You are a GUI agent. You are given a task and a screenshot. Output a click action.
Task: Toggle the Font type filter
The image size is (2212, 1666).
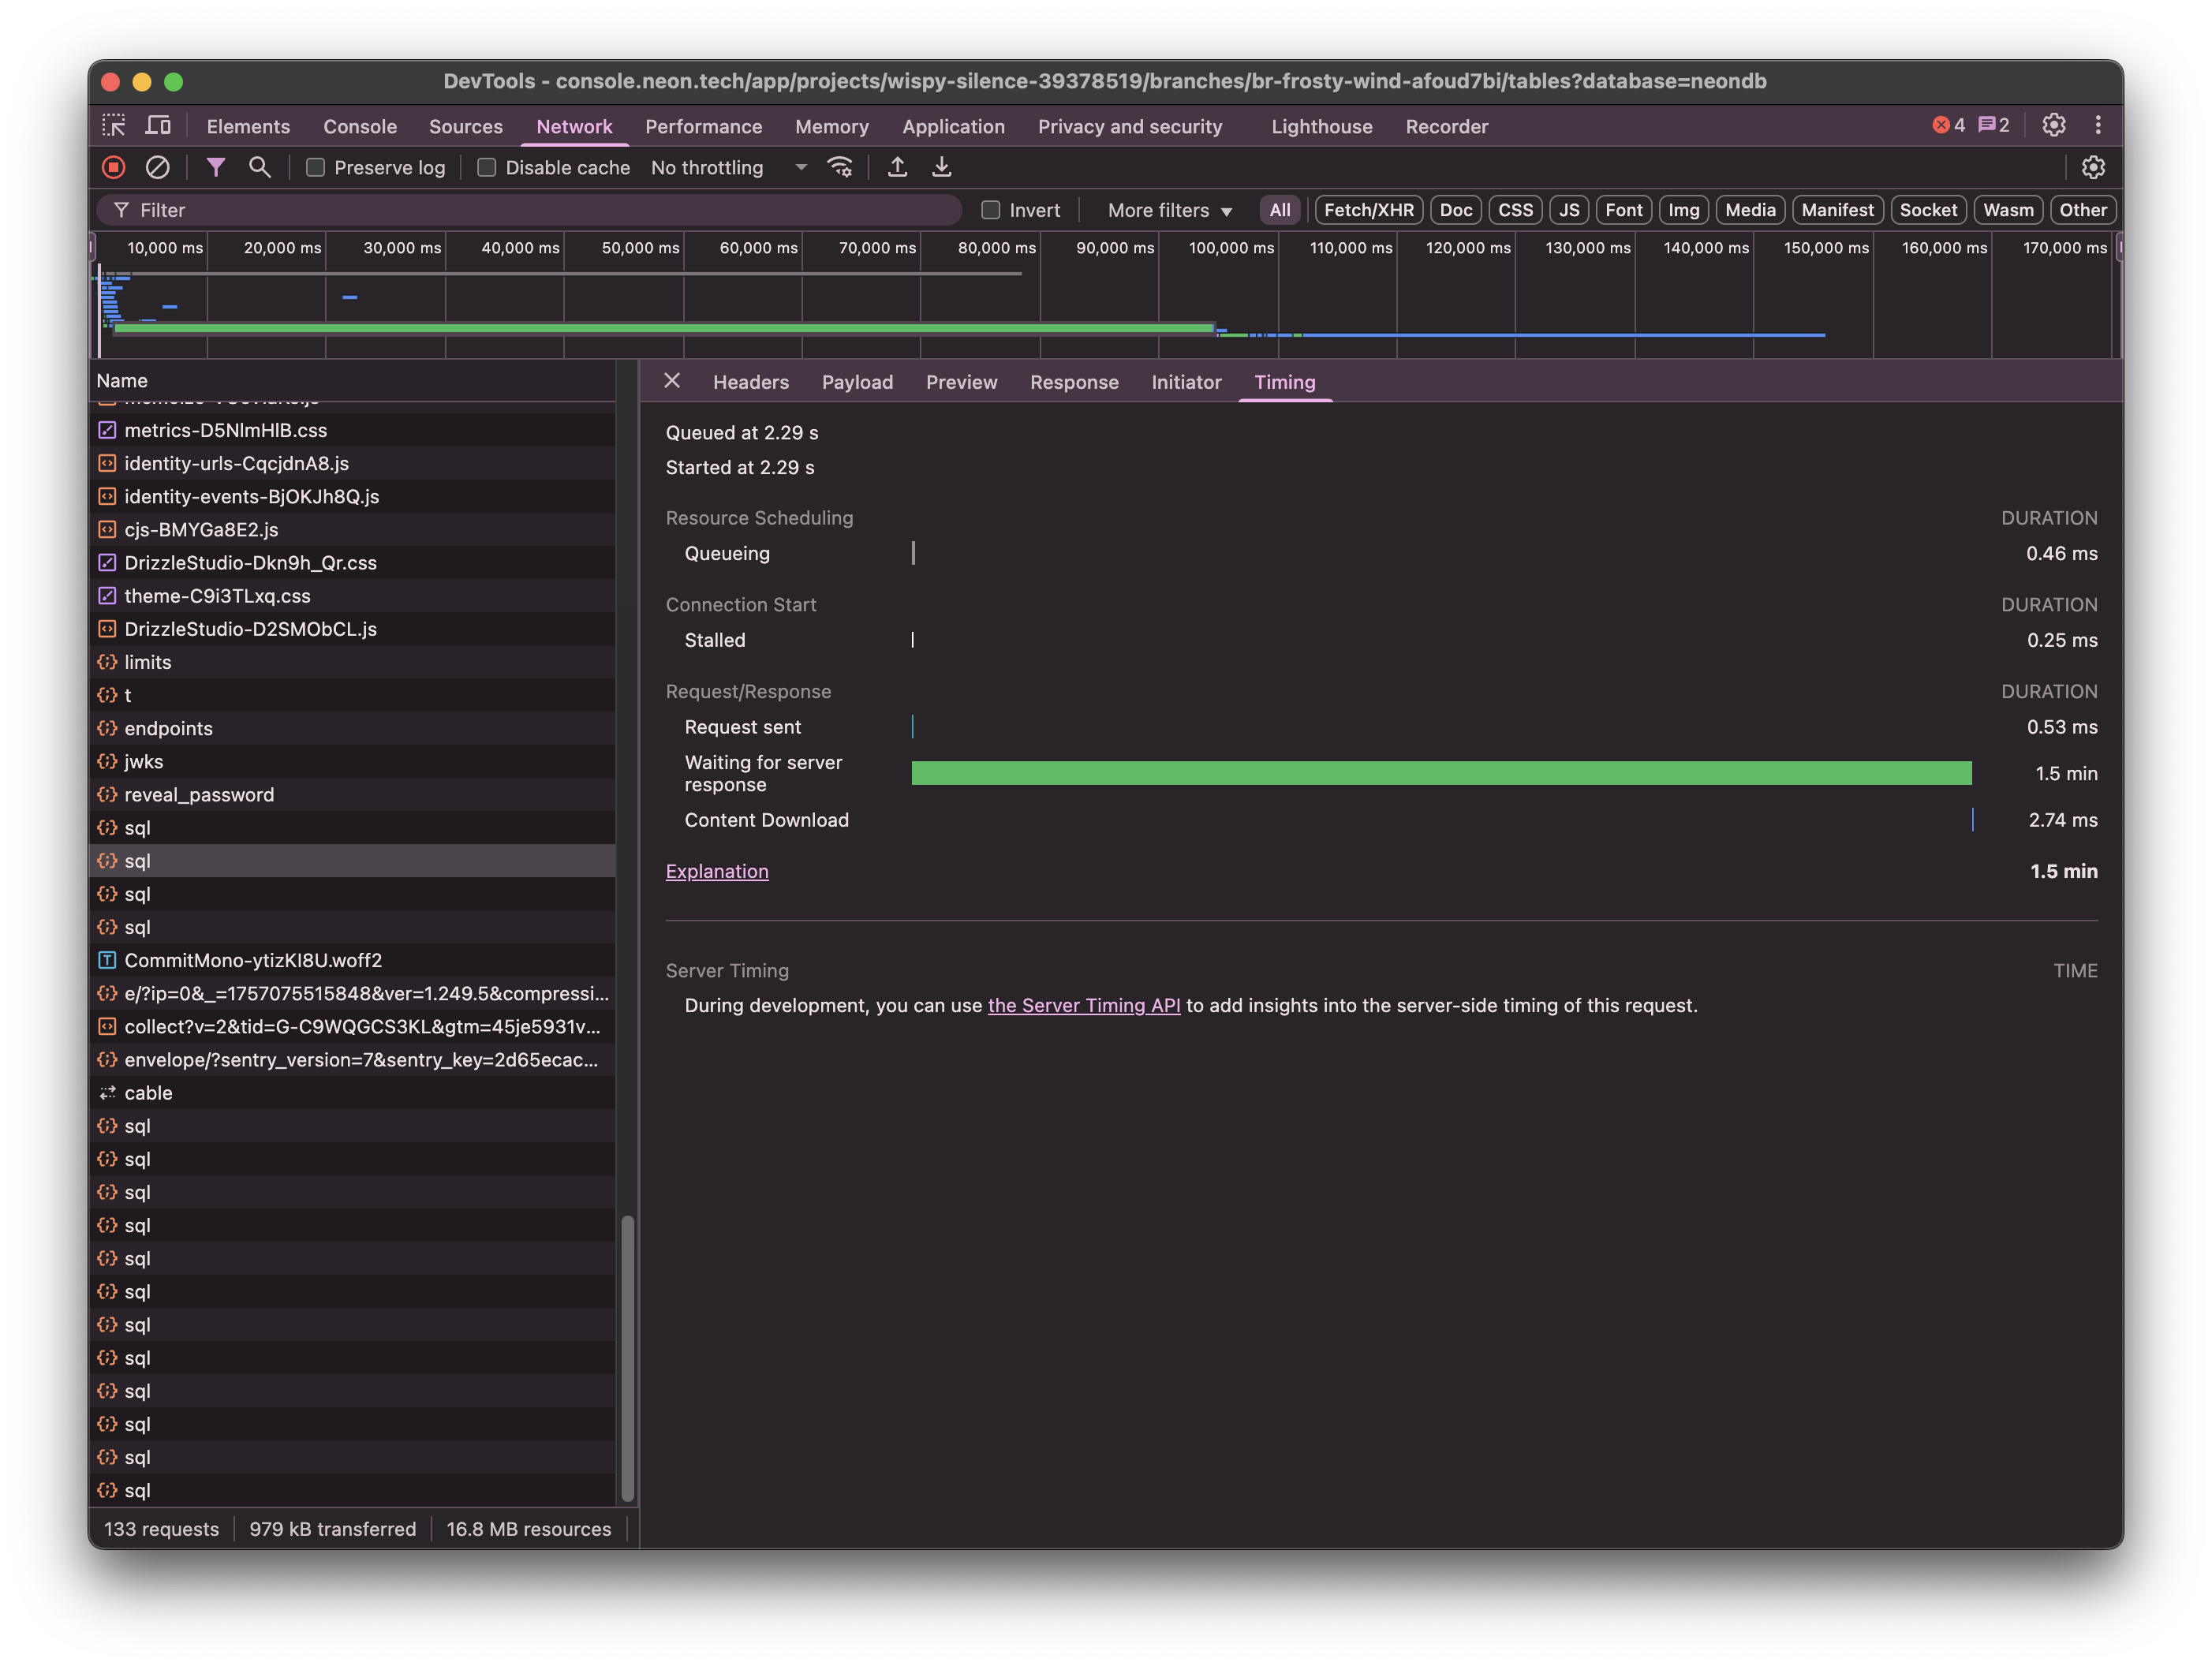click(1624, 210)
